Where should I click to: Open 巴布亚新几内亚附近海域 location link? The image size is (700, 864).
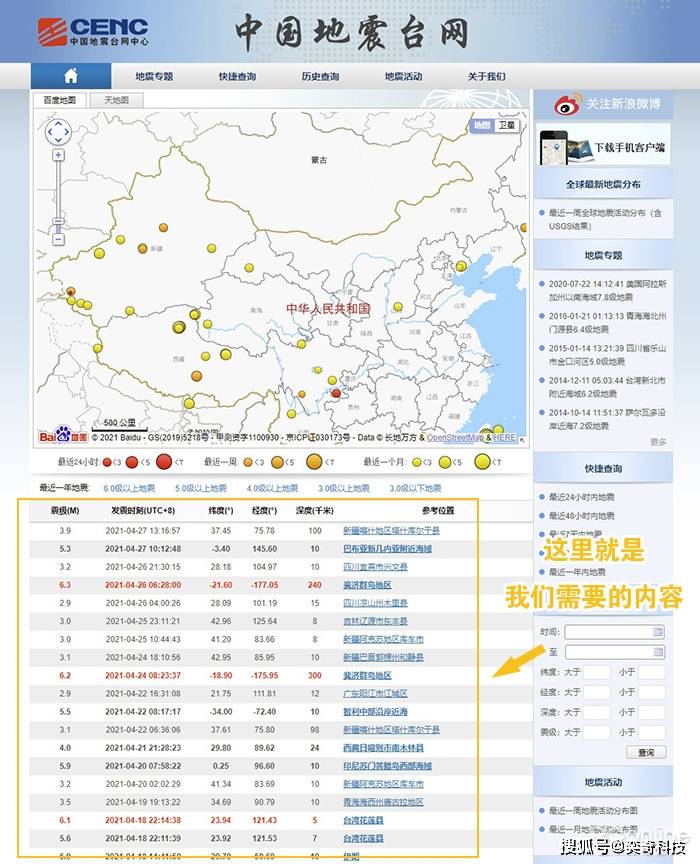tap(387, 549)
